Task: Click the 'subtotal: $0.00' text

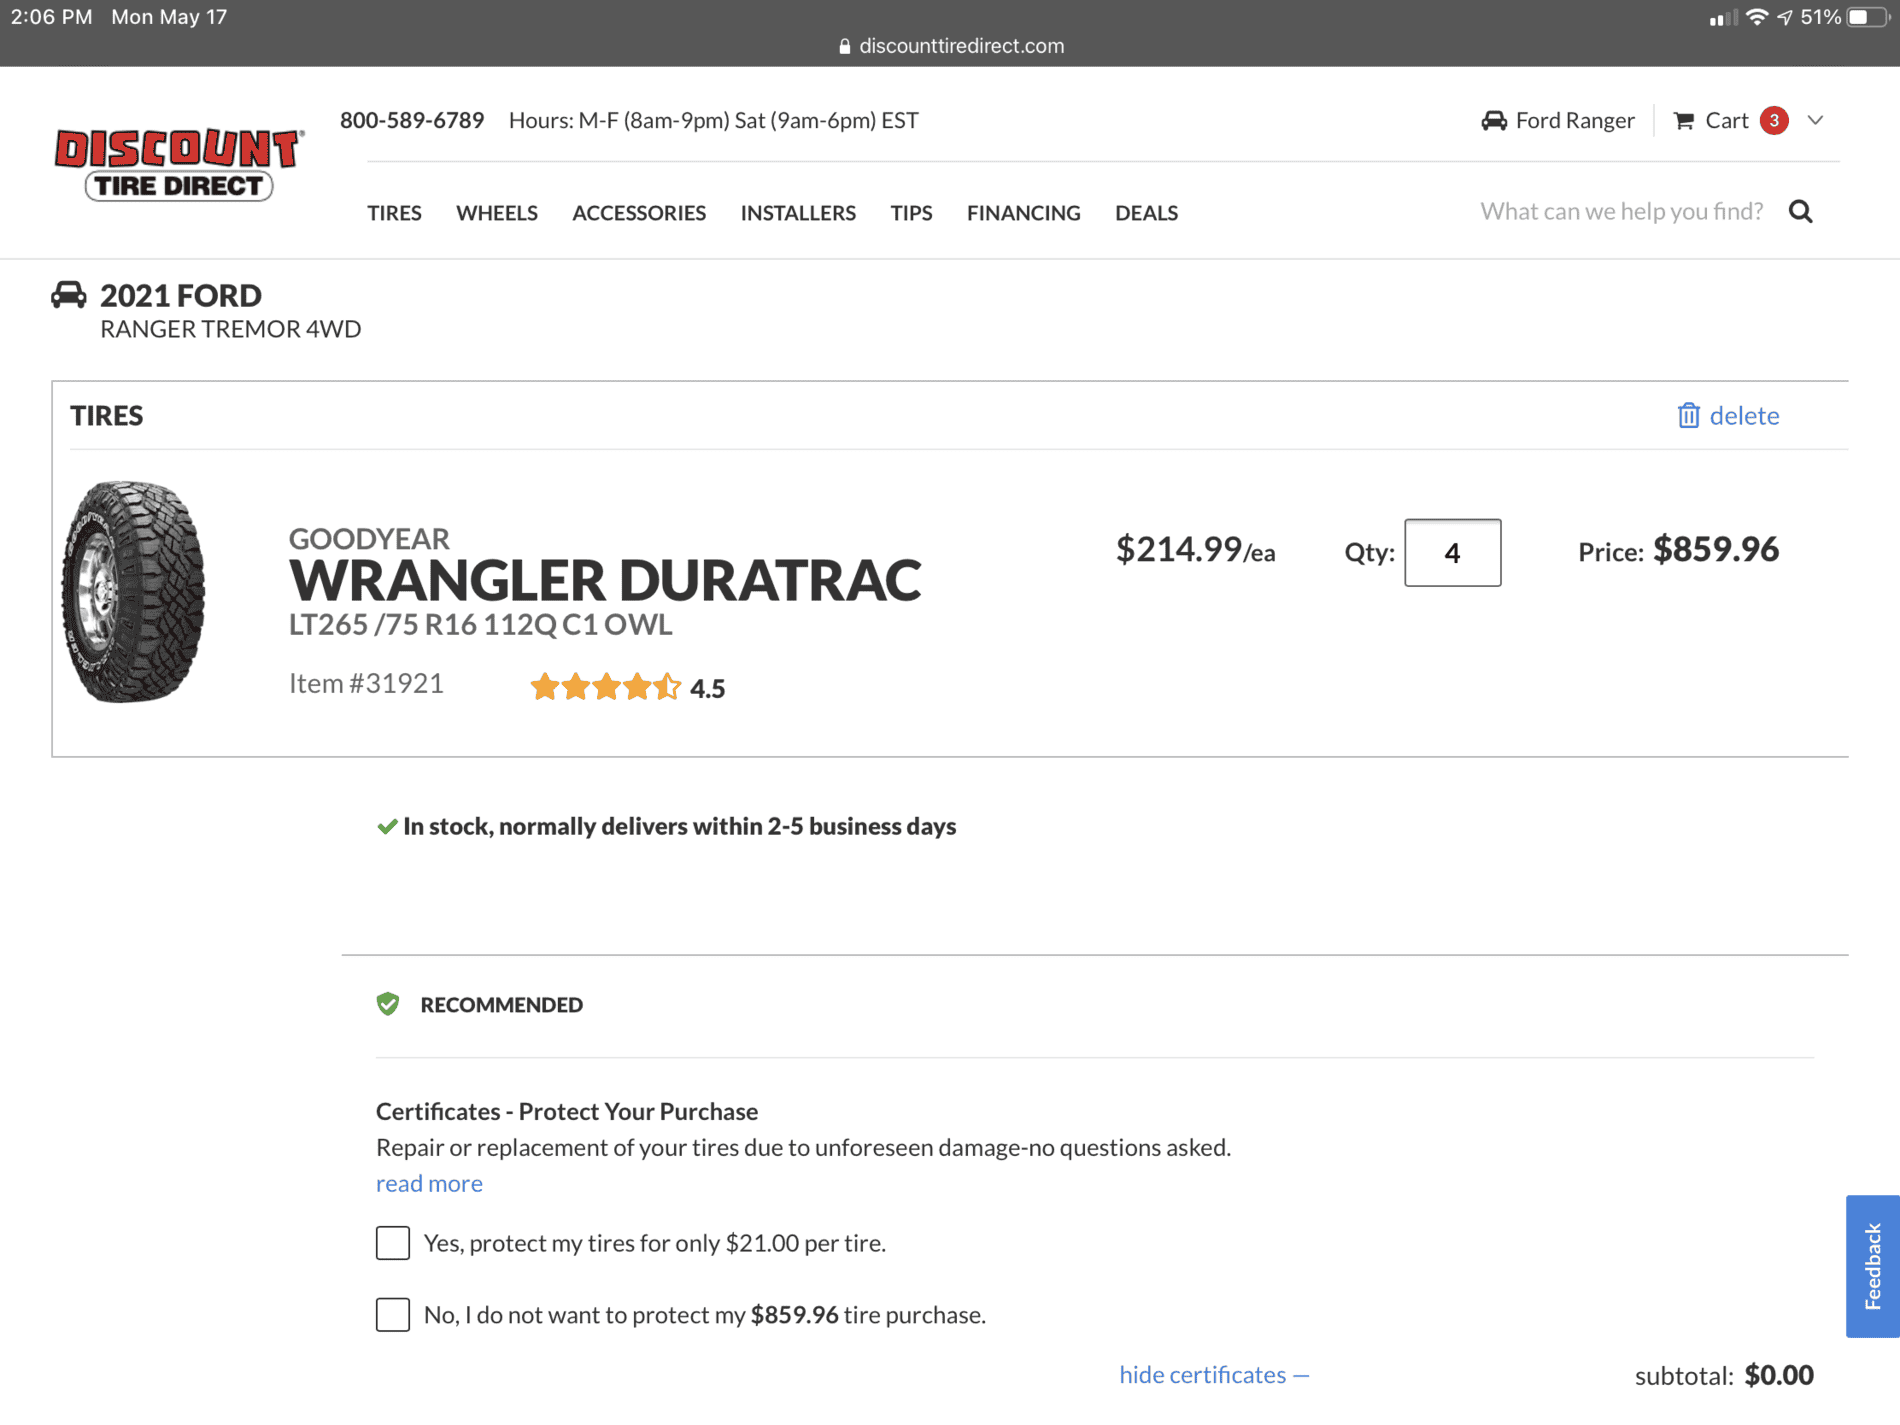Action: 1724,1375
